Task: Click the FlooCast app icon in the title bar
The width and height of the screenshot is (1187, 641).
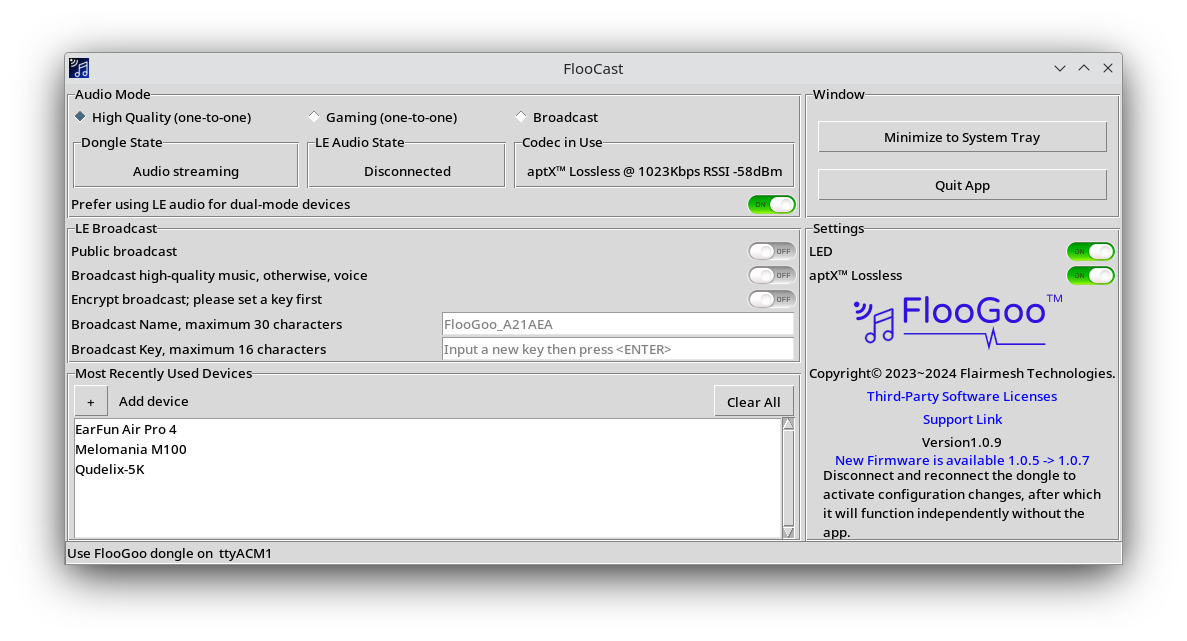Action: 79,68
